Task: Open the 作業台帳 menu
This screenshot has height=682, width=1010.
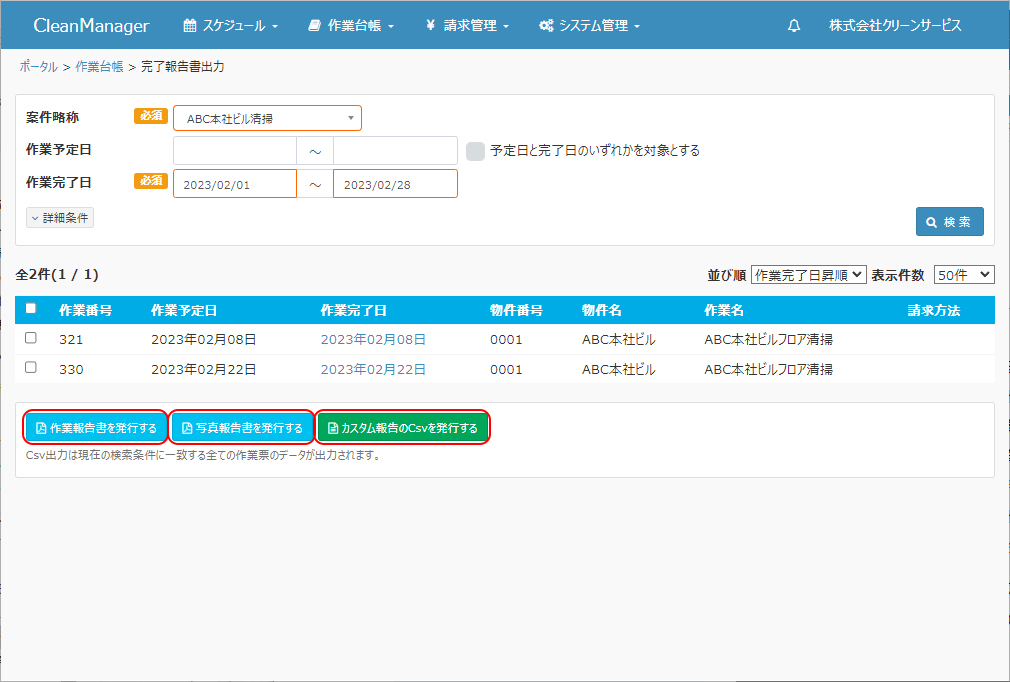Action: coord(351,26)
